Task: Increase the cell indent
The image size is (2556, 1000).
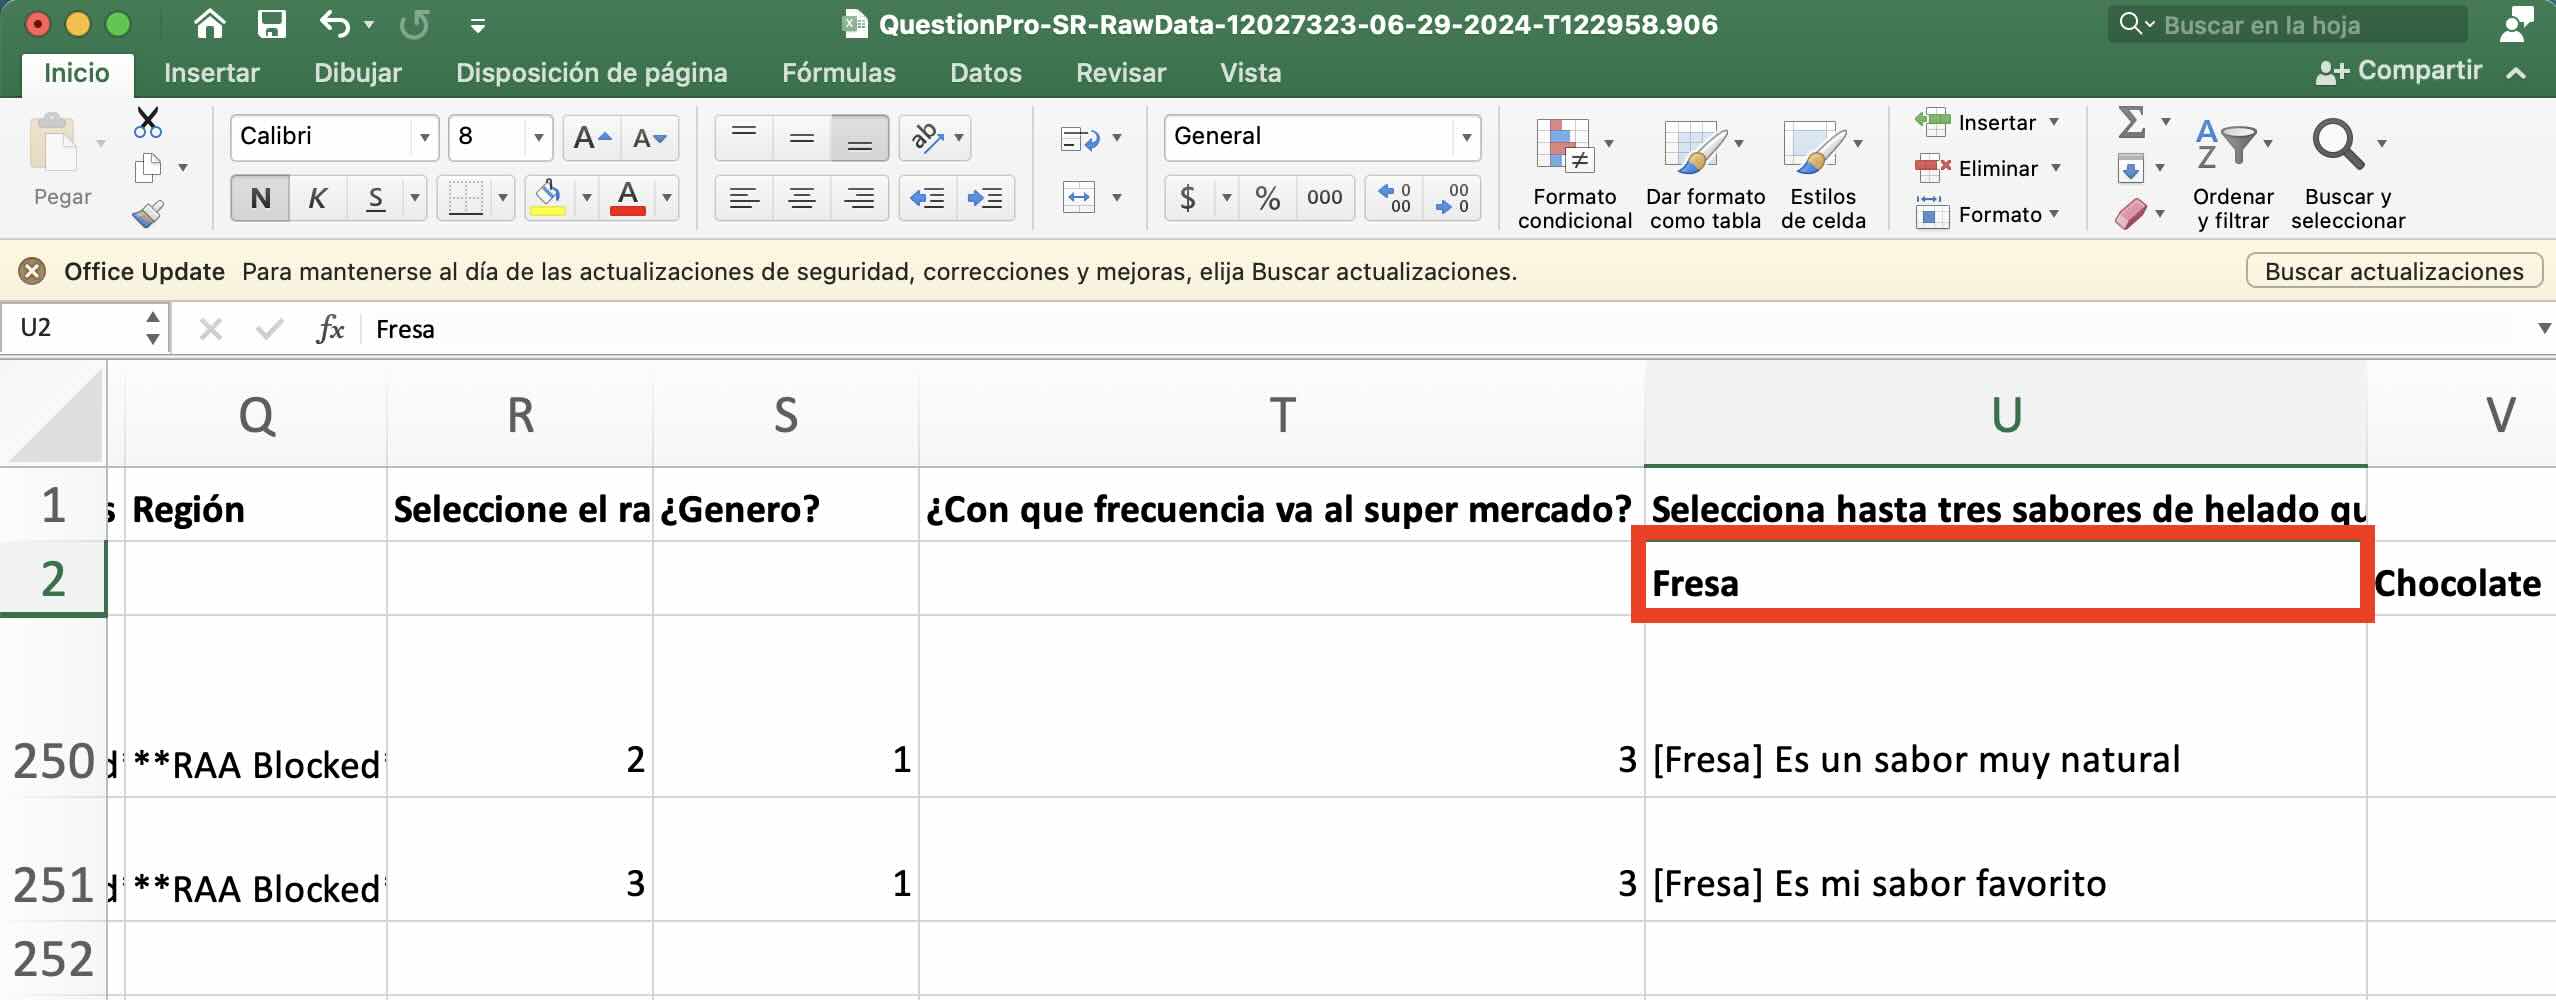Action: (x=985, y=198)
